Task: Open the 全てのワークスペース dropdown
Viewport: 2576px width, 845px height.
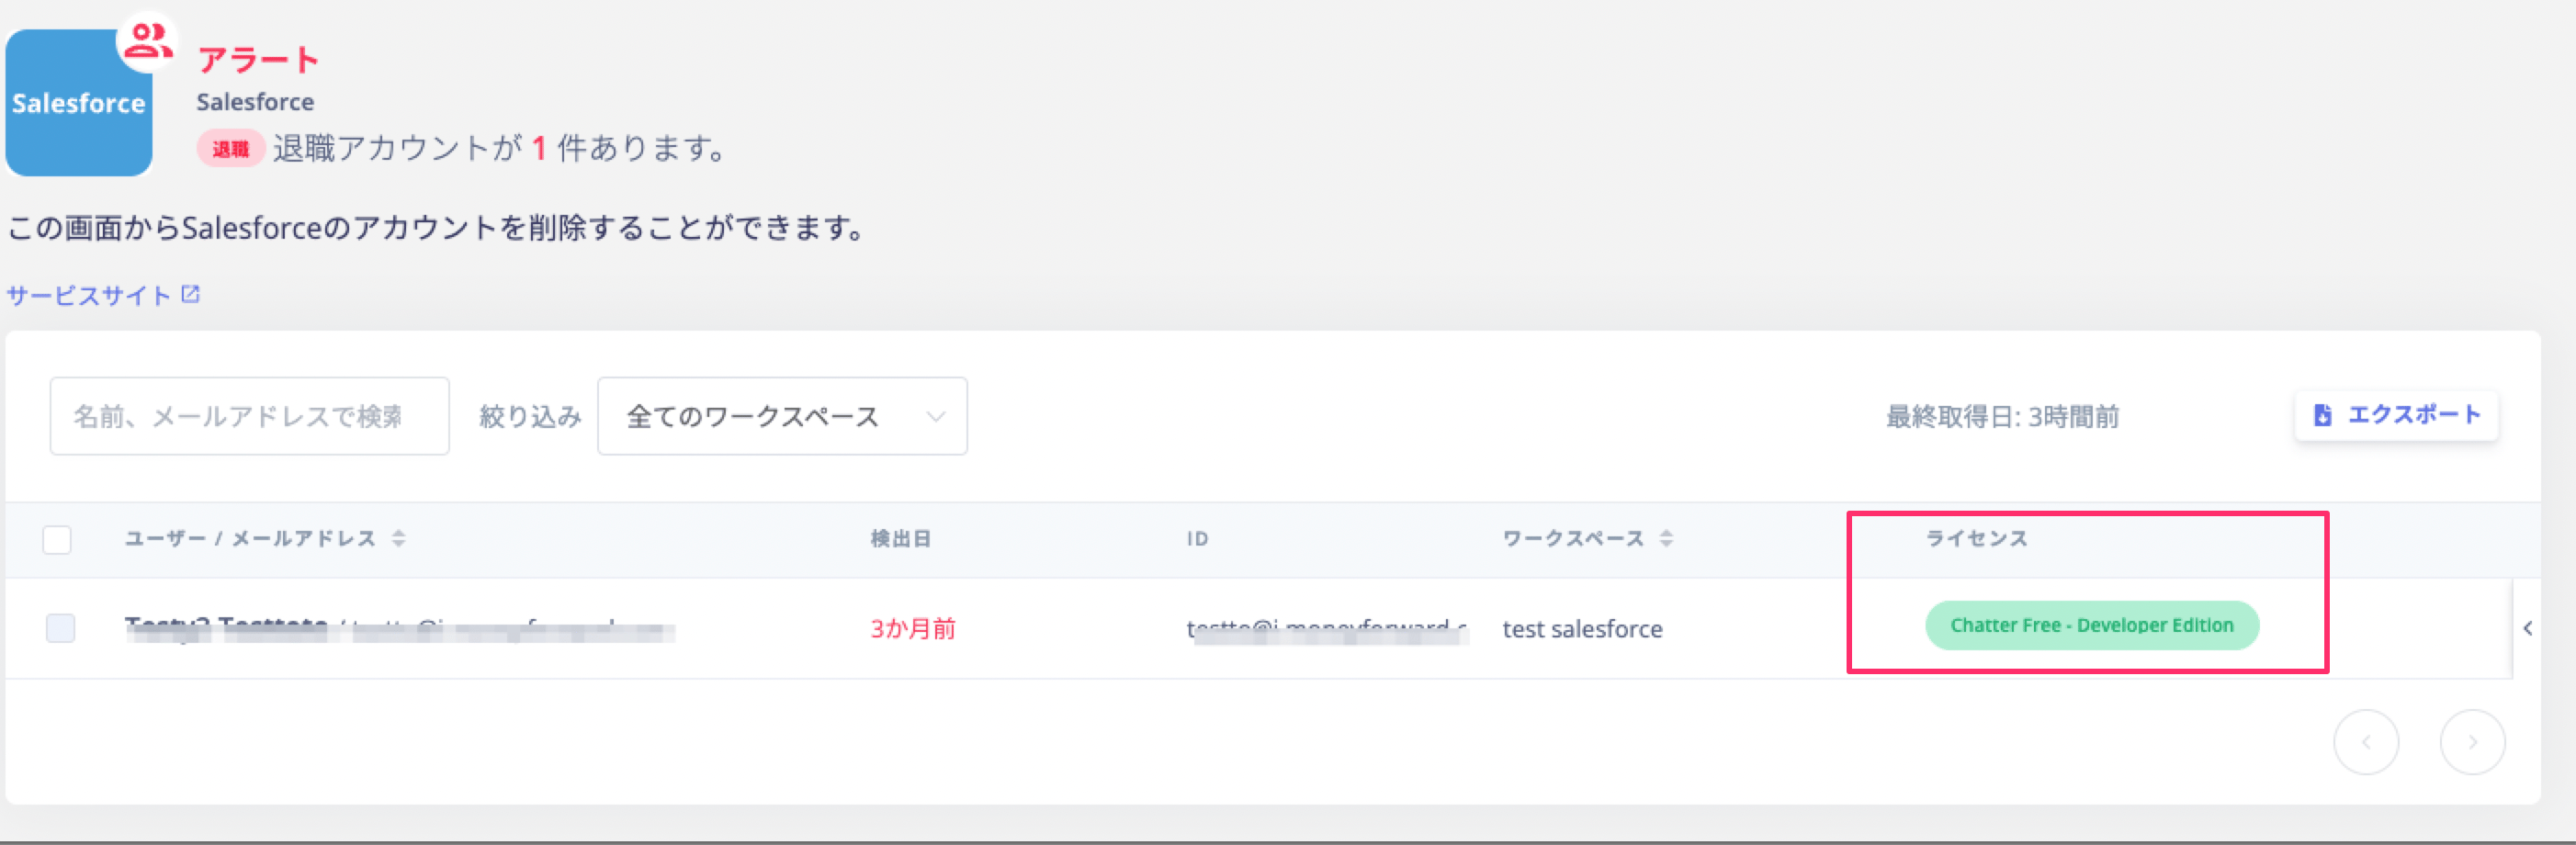Action: (782, 416)
